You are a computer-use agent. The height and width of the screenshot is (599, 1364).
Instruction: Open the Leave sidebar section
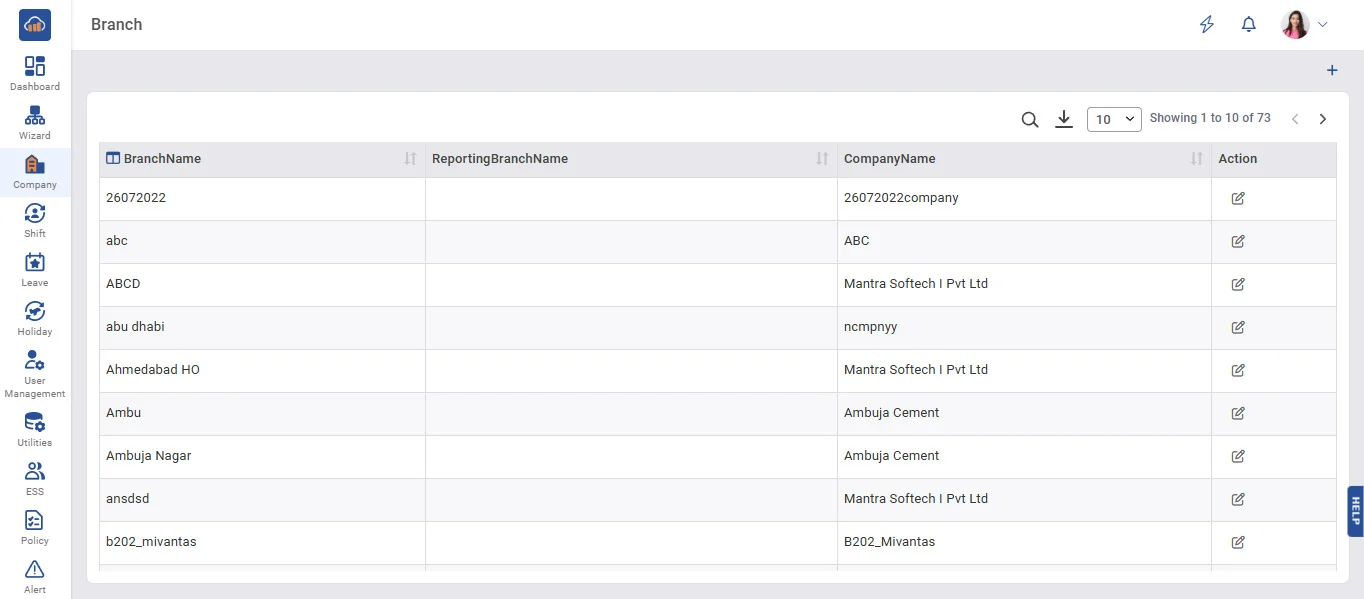click(35, 269)
